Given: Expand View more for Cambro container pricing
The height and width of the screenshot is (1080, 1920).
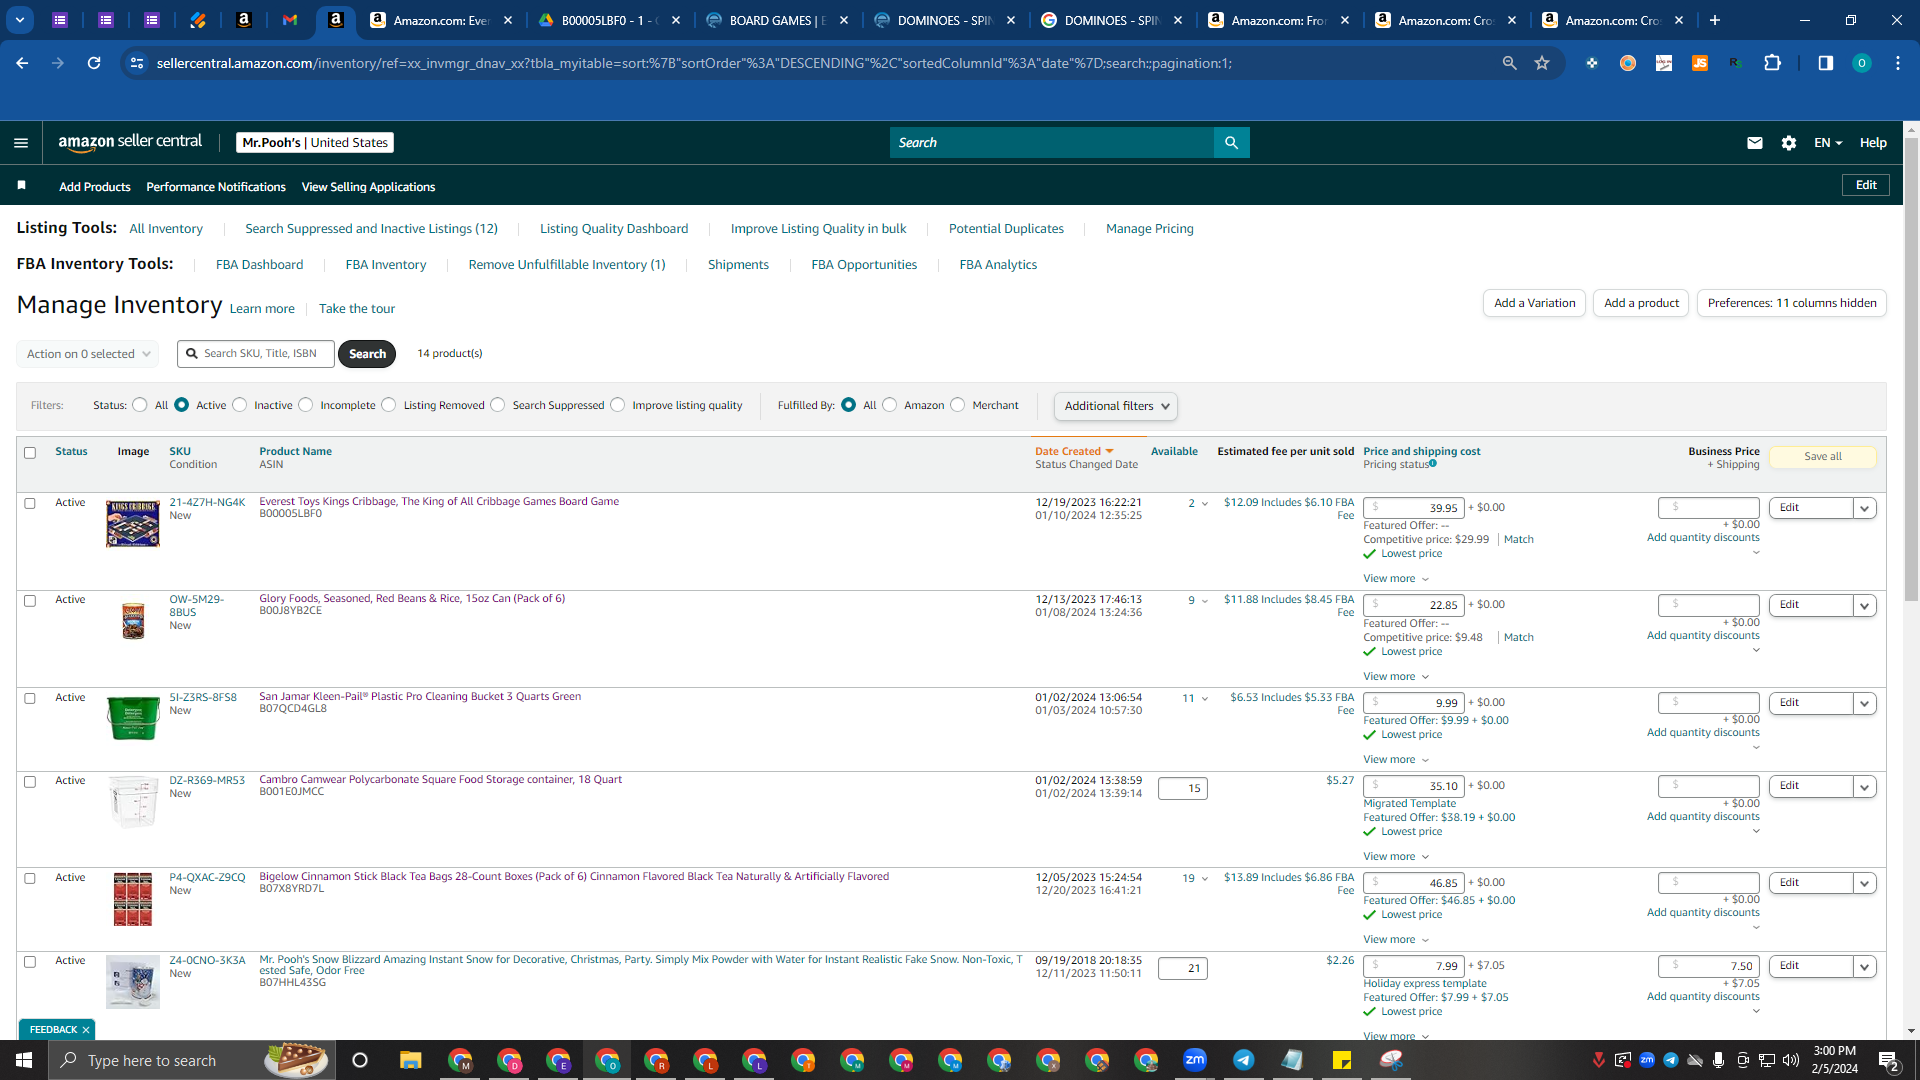Looking at the screenshot, I should (x=1396, y=857).
